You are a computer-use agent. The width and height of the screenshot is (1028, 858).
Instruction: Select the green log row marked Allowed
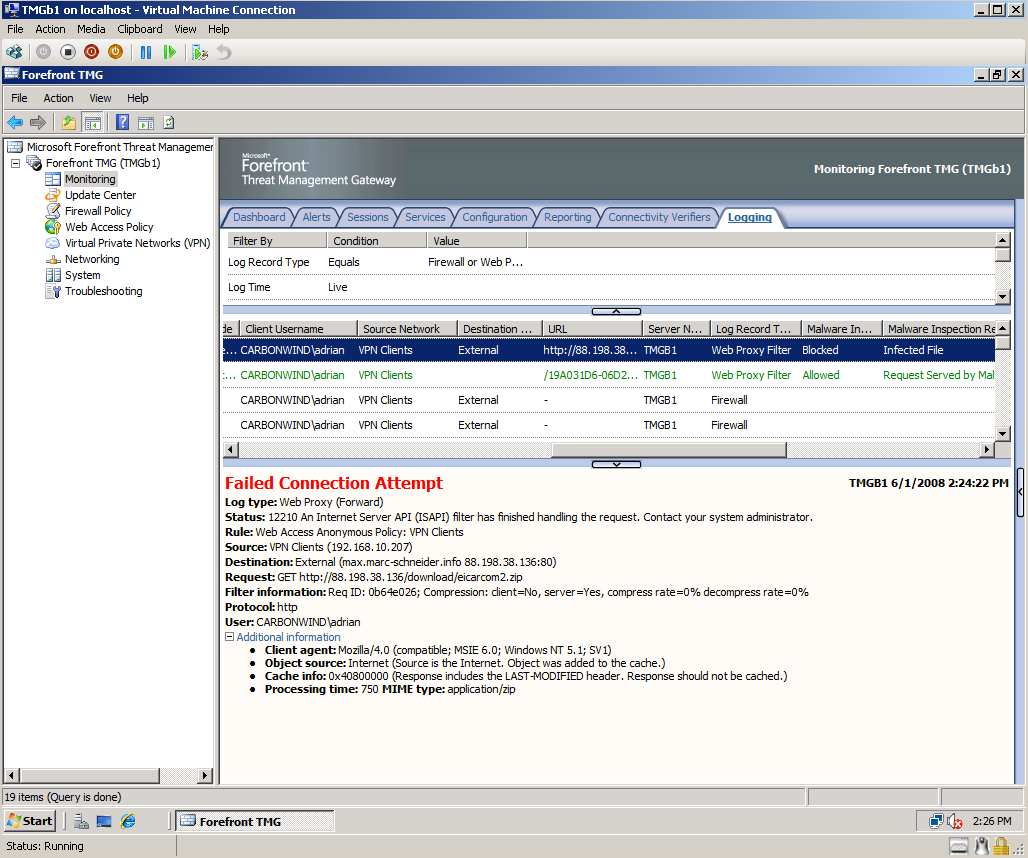click(609, 375)
